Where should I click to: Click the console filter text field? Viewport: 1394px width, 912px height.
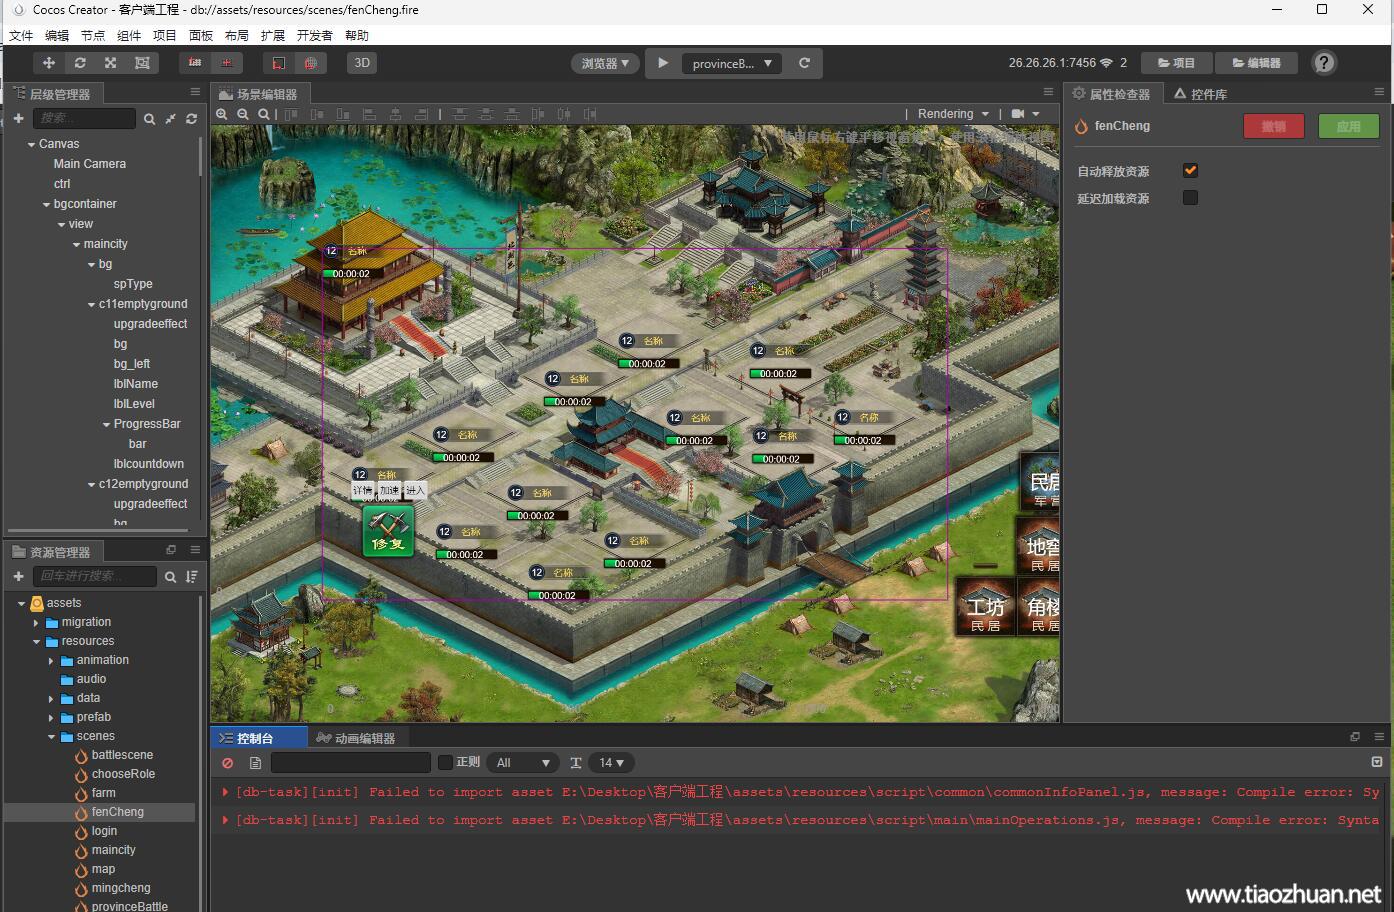351,762
